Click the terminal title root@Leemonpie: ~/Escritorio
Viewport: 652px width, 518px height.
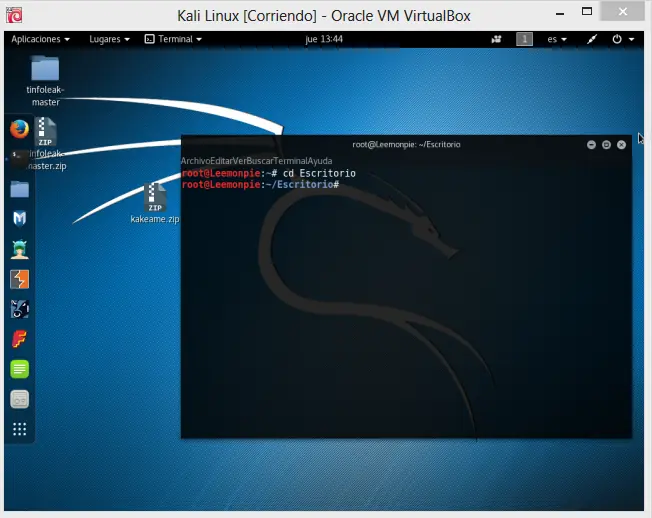pos(406,145)
